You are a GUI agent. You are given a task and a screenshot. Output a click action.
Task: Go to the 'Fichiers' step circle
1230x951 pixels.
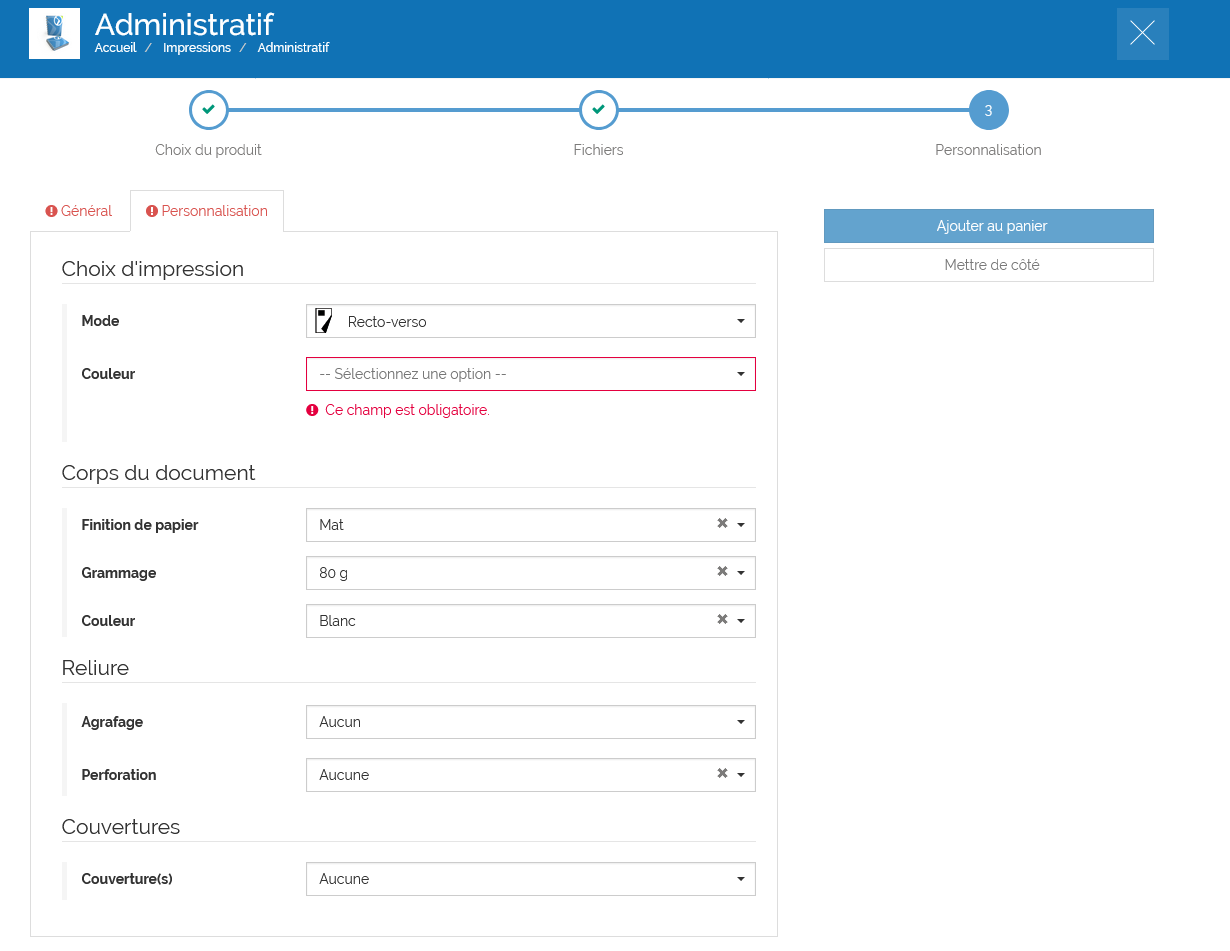[x=598, y=110]
